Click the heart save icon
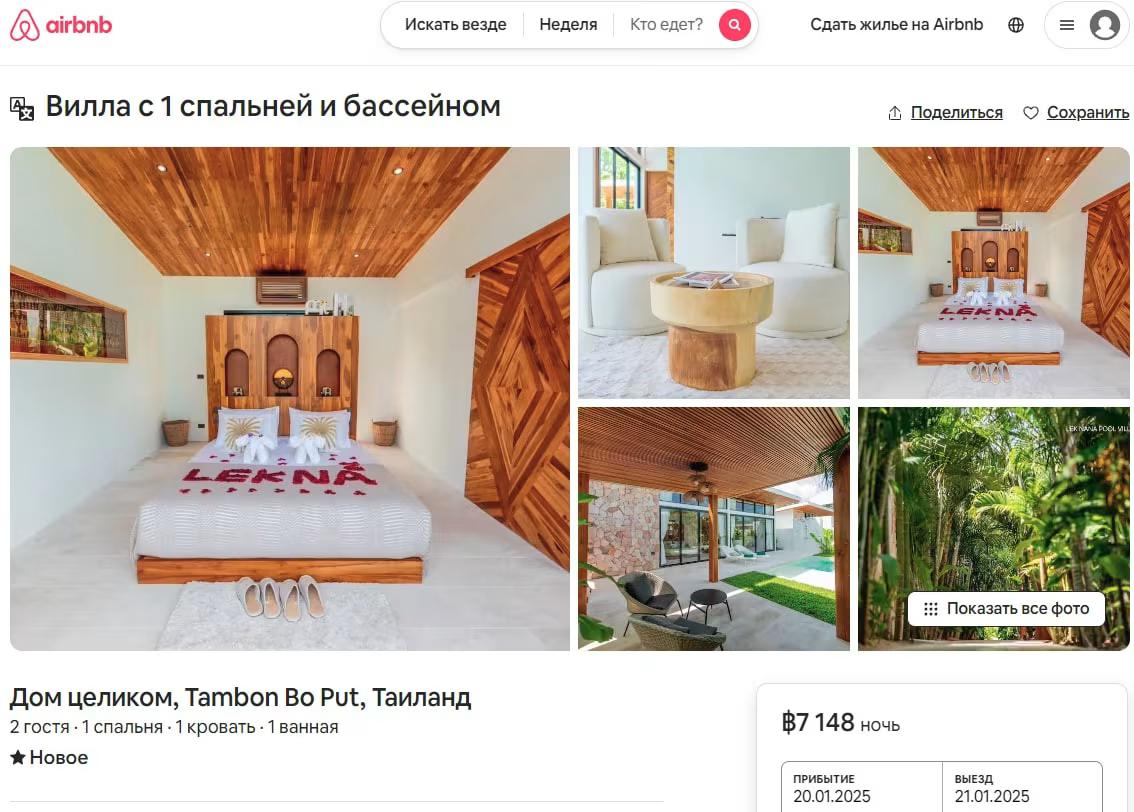The width and height of the screenshot is (1134, 812). (1031, 113)
